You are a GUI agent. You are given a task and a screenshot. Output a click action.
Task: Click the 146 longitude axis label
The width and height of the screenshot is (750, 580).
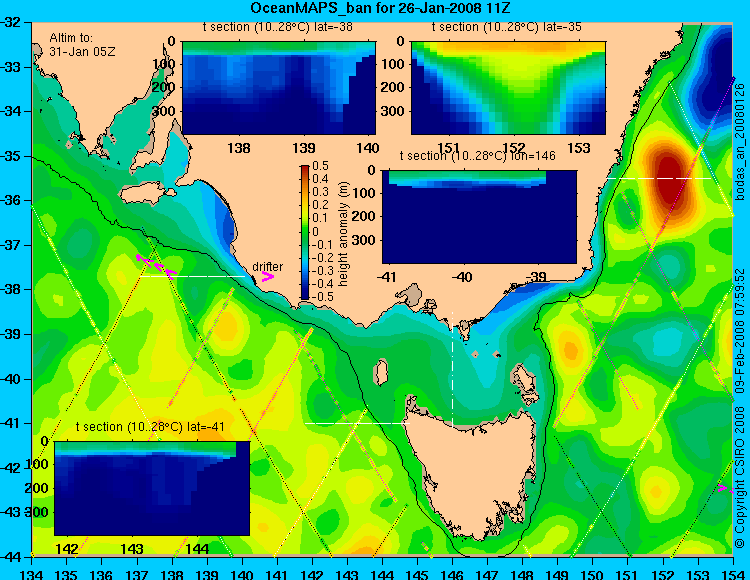tap(452, 574)
